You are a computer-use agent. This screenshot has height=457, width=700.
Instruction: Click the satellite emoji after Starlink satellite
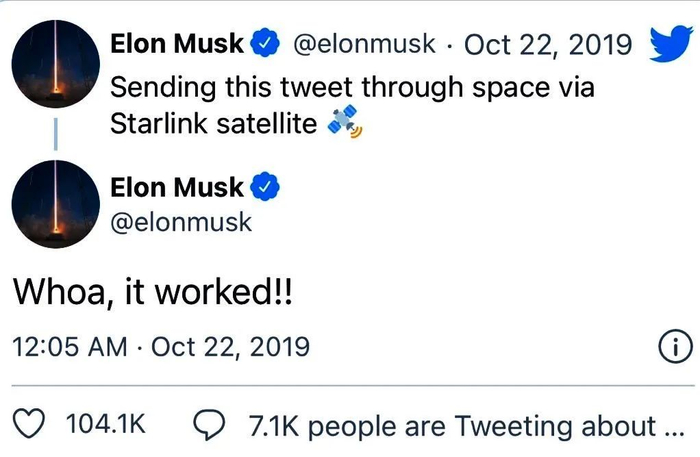344,124
